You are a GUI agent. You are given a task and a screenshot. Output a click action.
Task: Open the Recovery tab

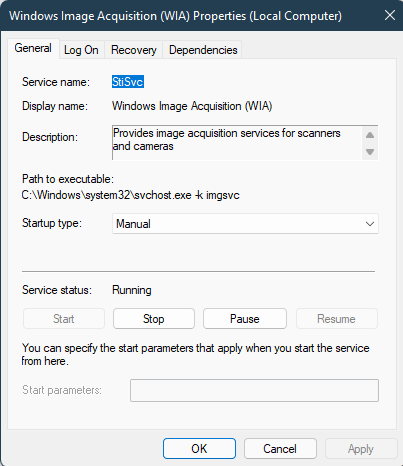134,50
